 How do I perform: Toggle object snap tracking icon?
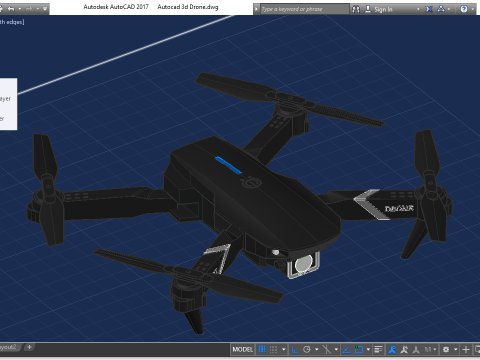coord(347,349)
